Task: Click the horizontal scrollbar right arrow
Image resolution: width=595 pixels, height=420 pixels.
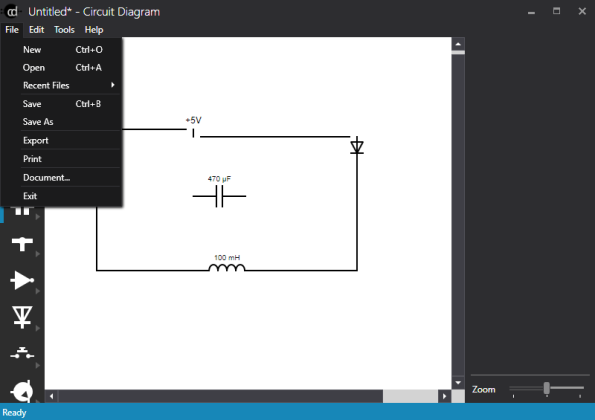Action: tap(444, 396)
